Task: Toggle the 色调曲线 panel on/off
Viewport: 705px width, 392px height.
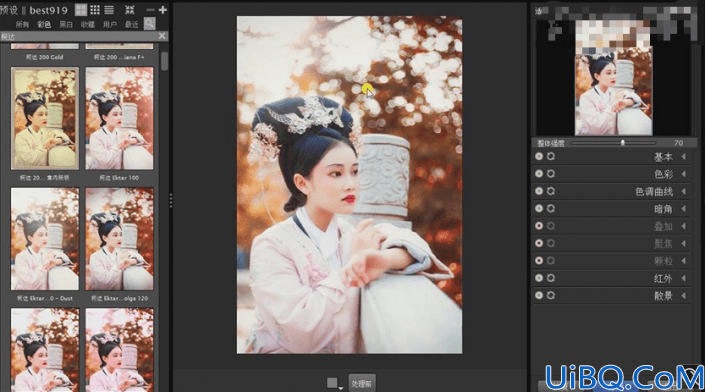Action: click(539, 191)
